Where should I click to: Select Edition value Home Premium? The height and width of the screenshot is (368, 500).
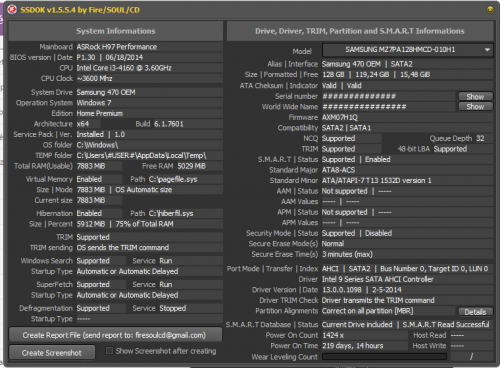pos(100,113)
